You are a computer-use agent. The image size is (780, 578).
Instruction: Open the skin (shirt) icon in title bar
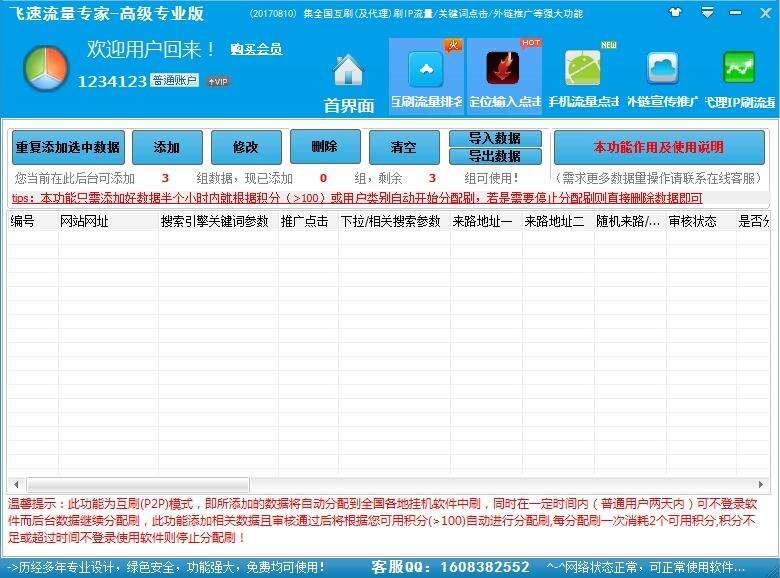click(x=675, y=12)
